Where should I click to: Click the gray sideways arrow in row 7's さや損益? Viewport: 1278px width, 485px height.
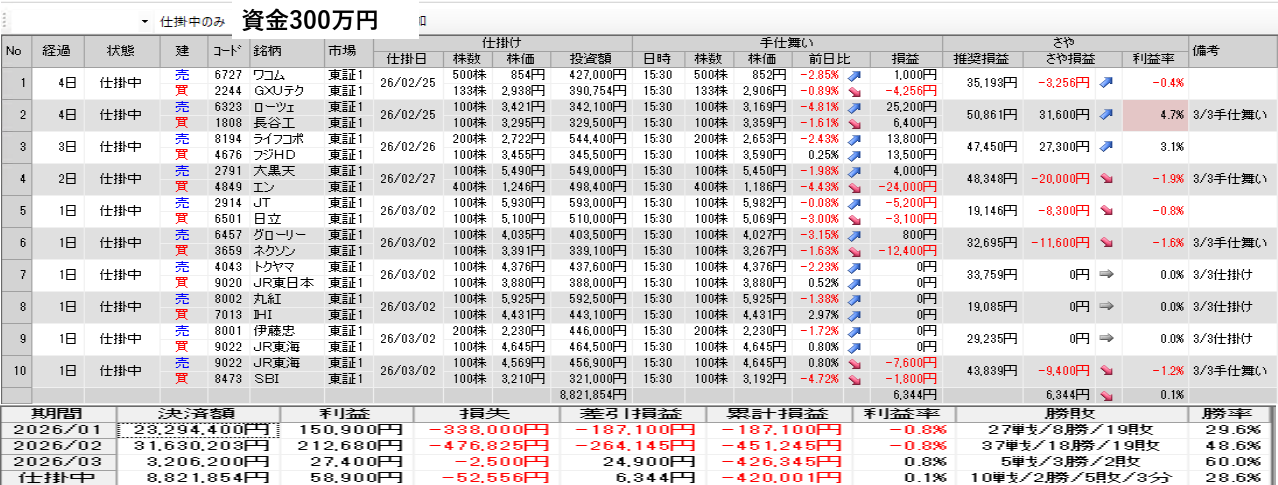(x=1106, y=274)
